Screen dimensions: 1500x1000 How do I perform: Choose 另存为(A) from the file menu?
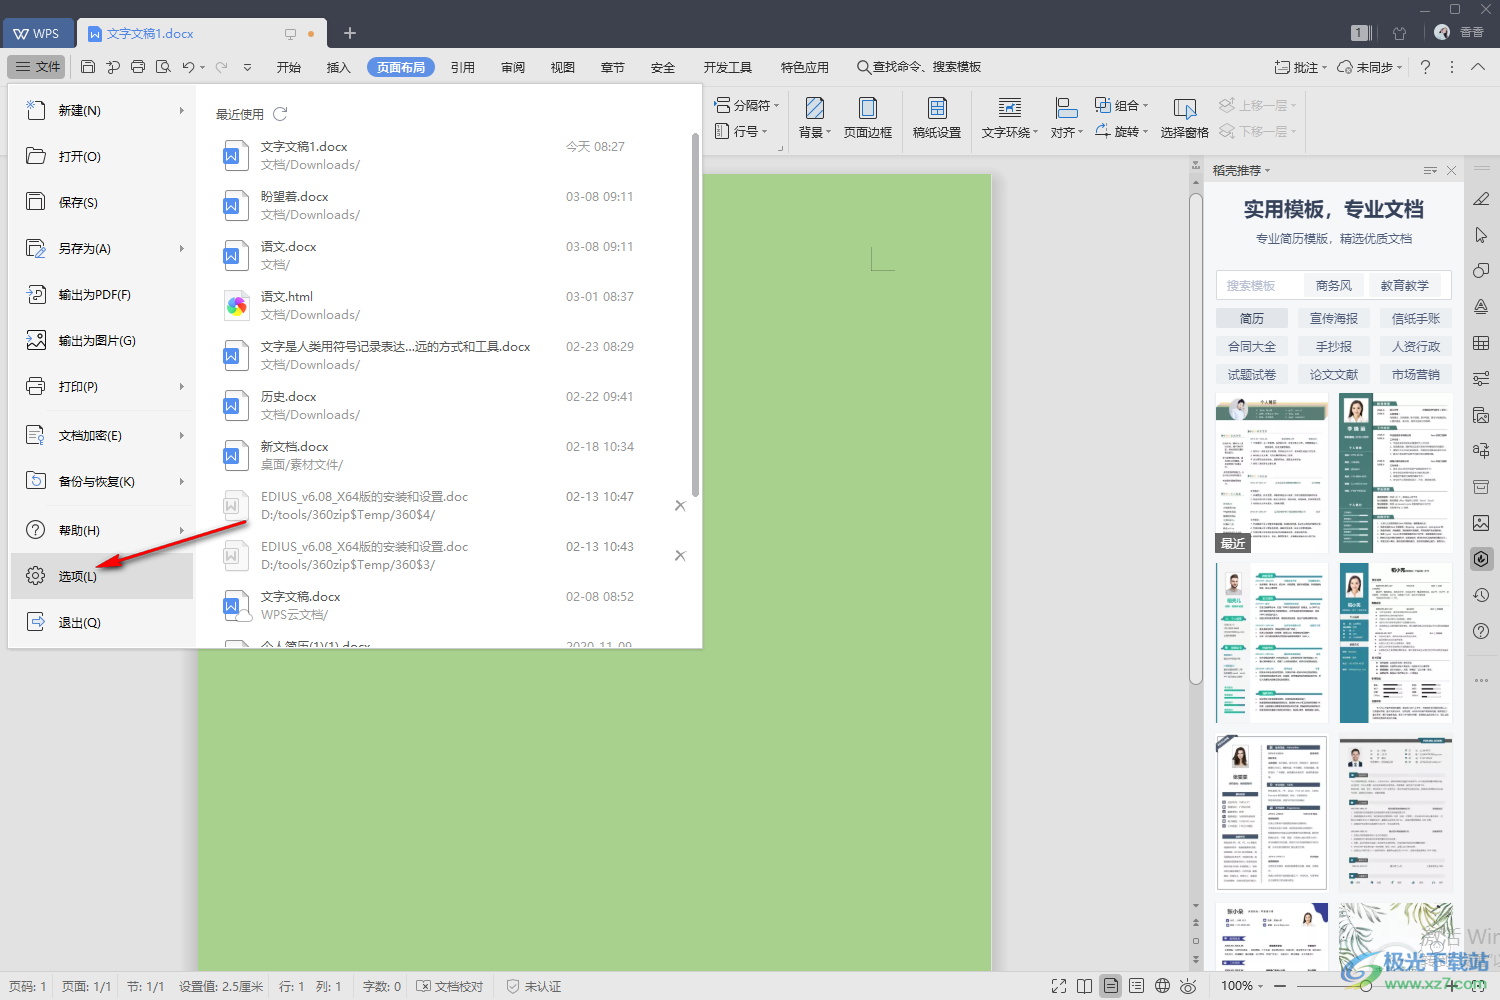[102, 248]
